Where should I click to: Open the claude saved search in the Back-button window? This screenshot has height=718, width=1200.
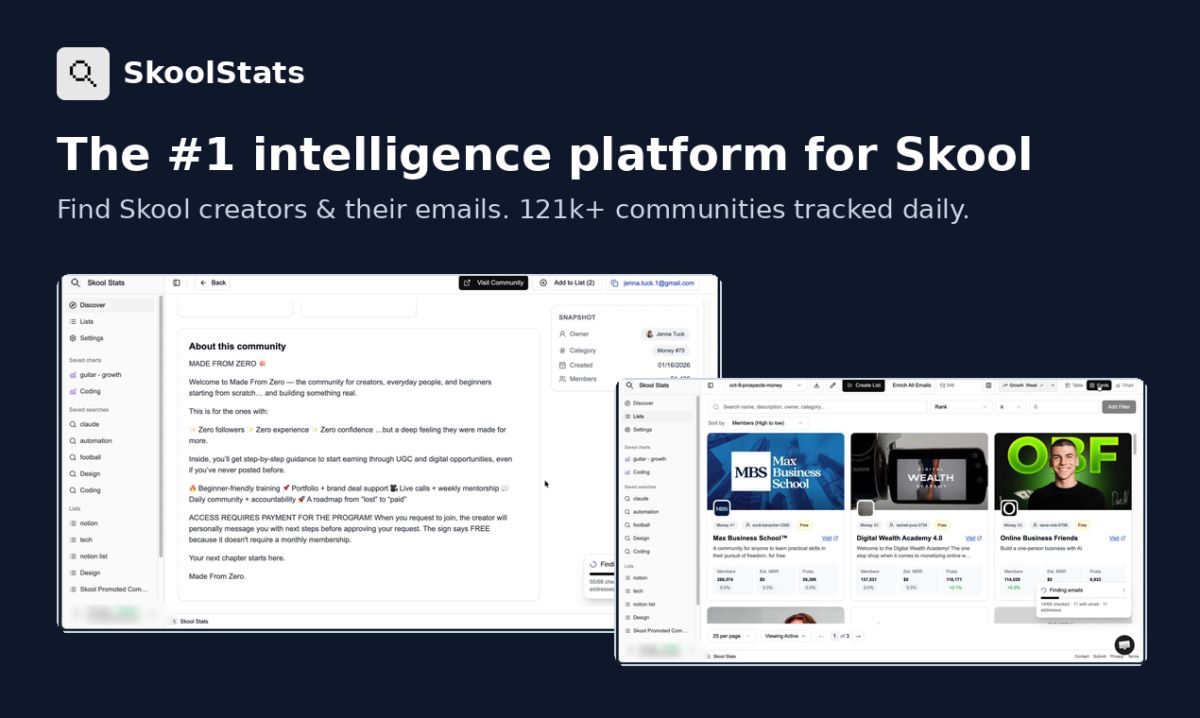coord(110,424)
